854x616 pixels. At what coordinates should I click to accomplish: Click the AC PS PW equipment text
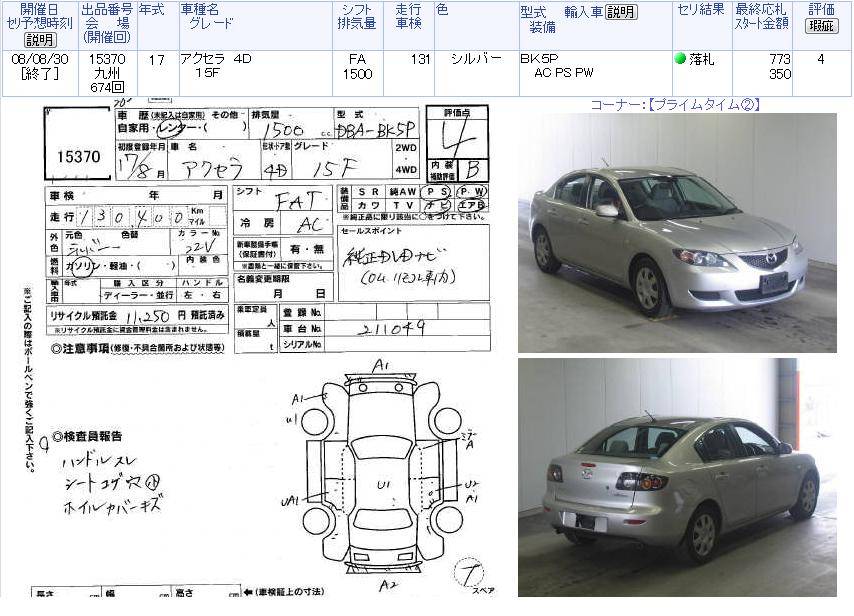pyautogui.click(x=564, y=72)
